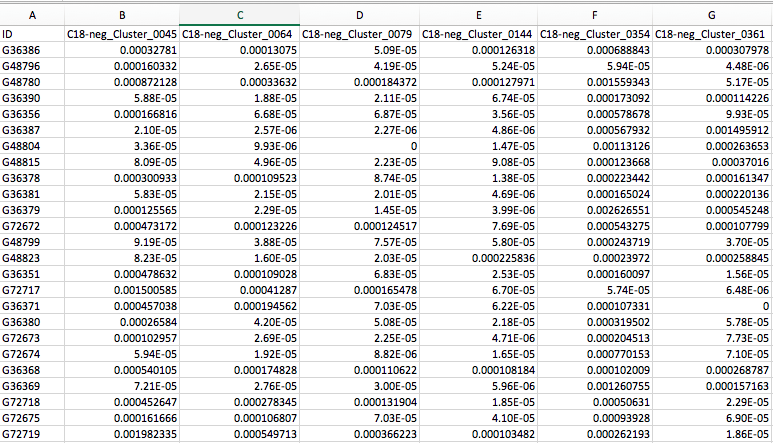Click the 0 cell in G36371 row
The width and height of the screenshot is (773, 443).
tap(712, 306)
